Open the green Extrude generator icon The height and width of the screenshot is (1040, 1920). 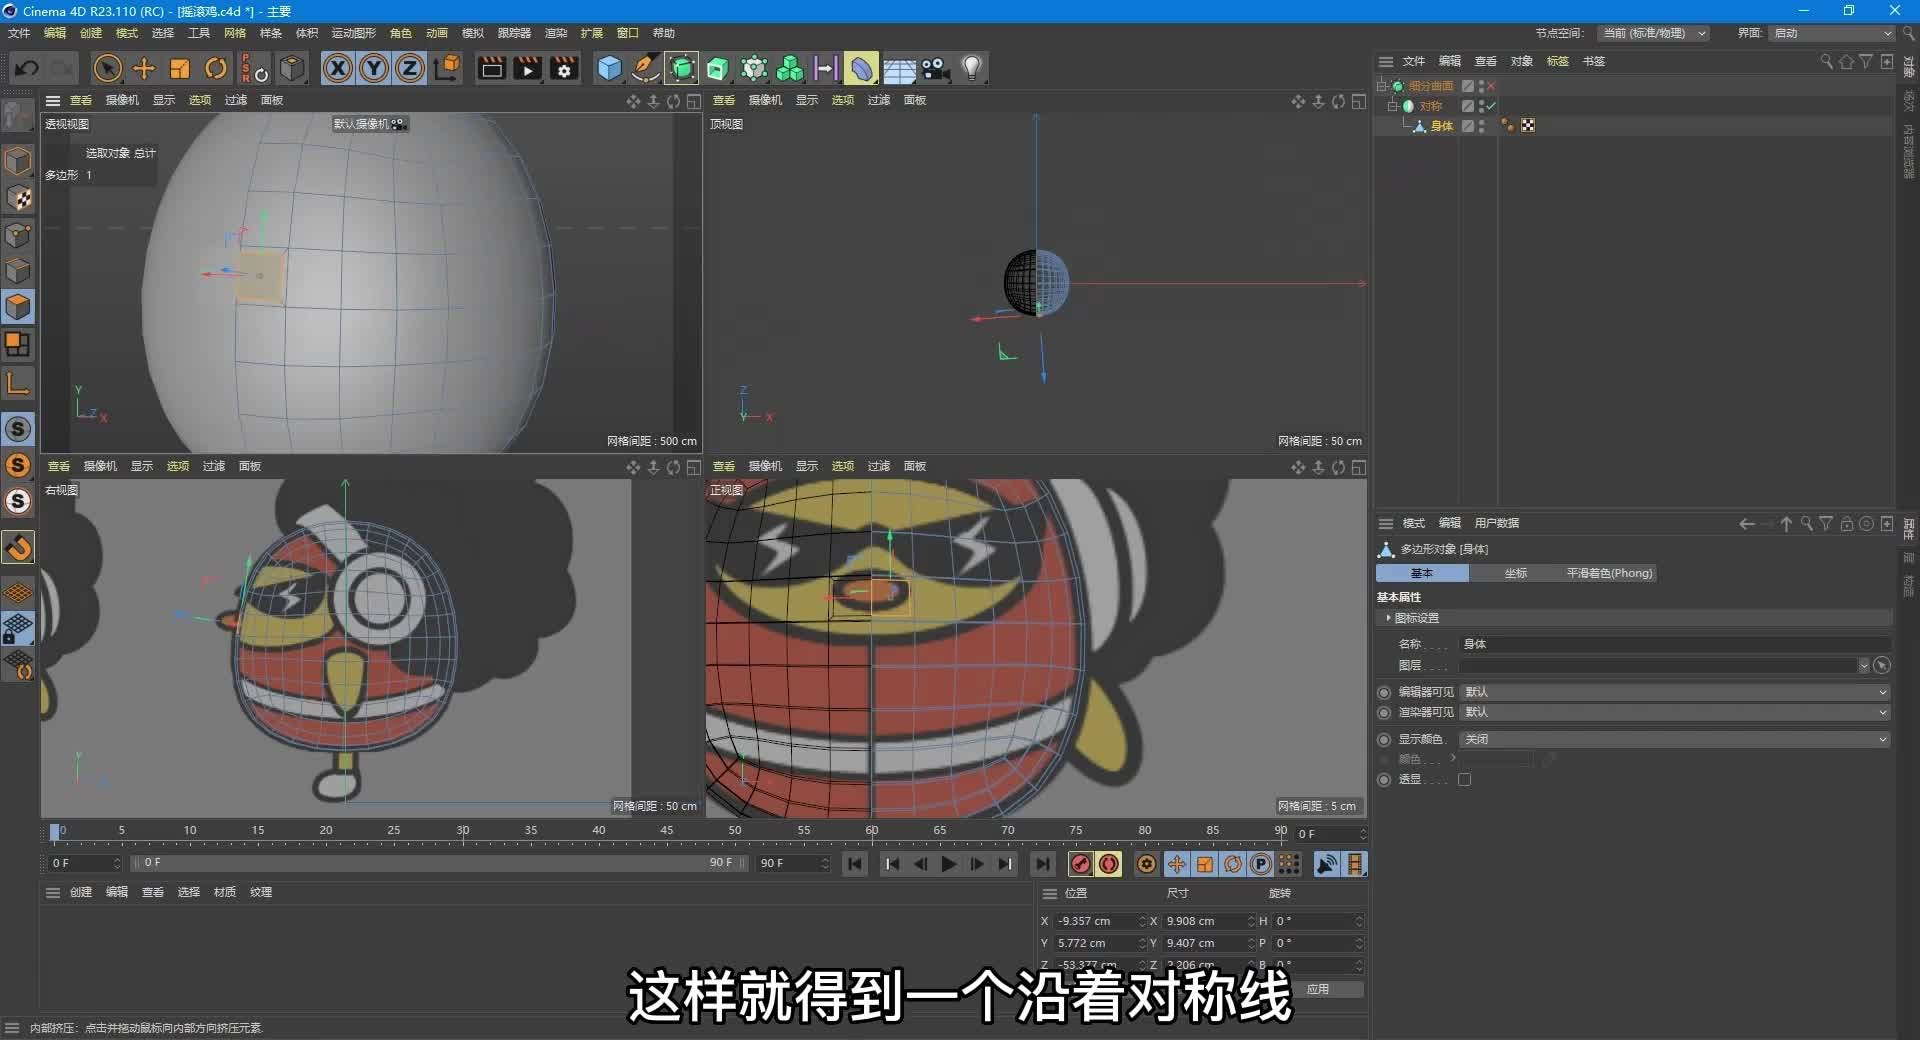(x=718, y=68)
